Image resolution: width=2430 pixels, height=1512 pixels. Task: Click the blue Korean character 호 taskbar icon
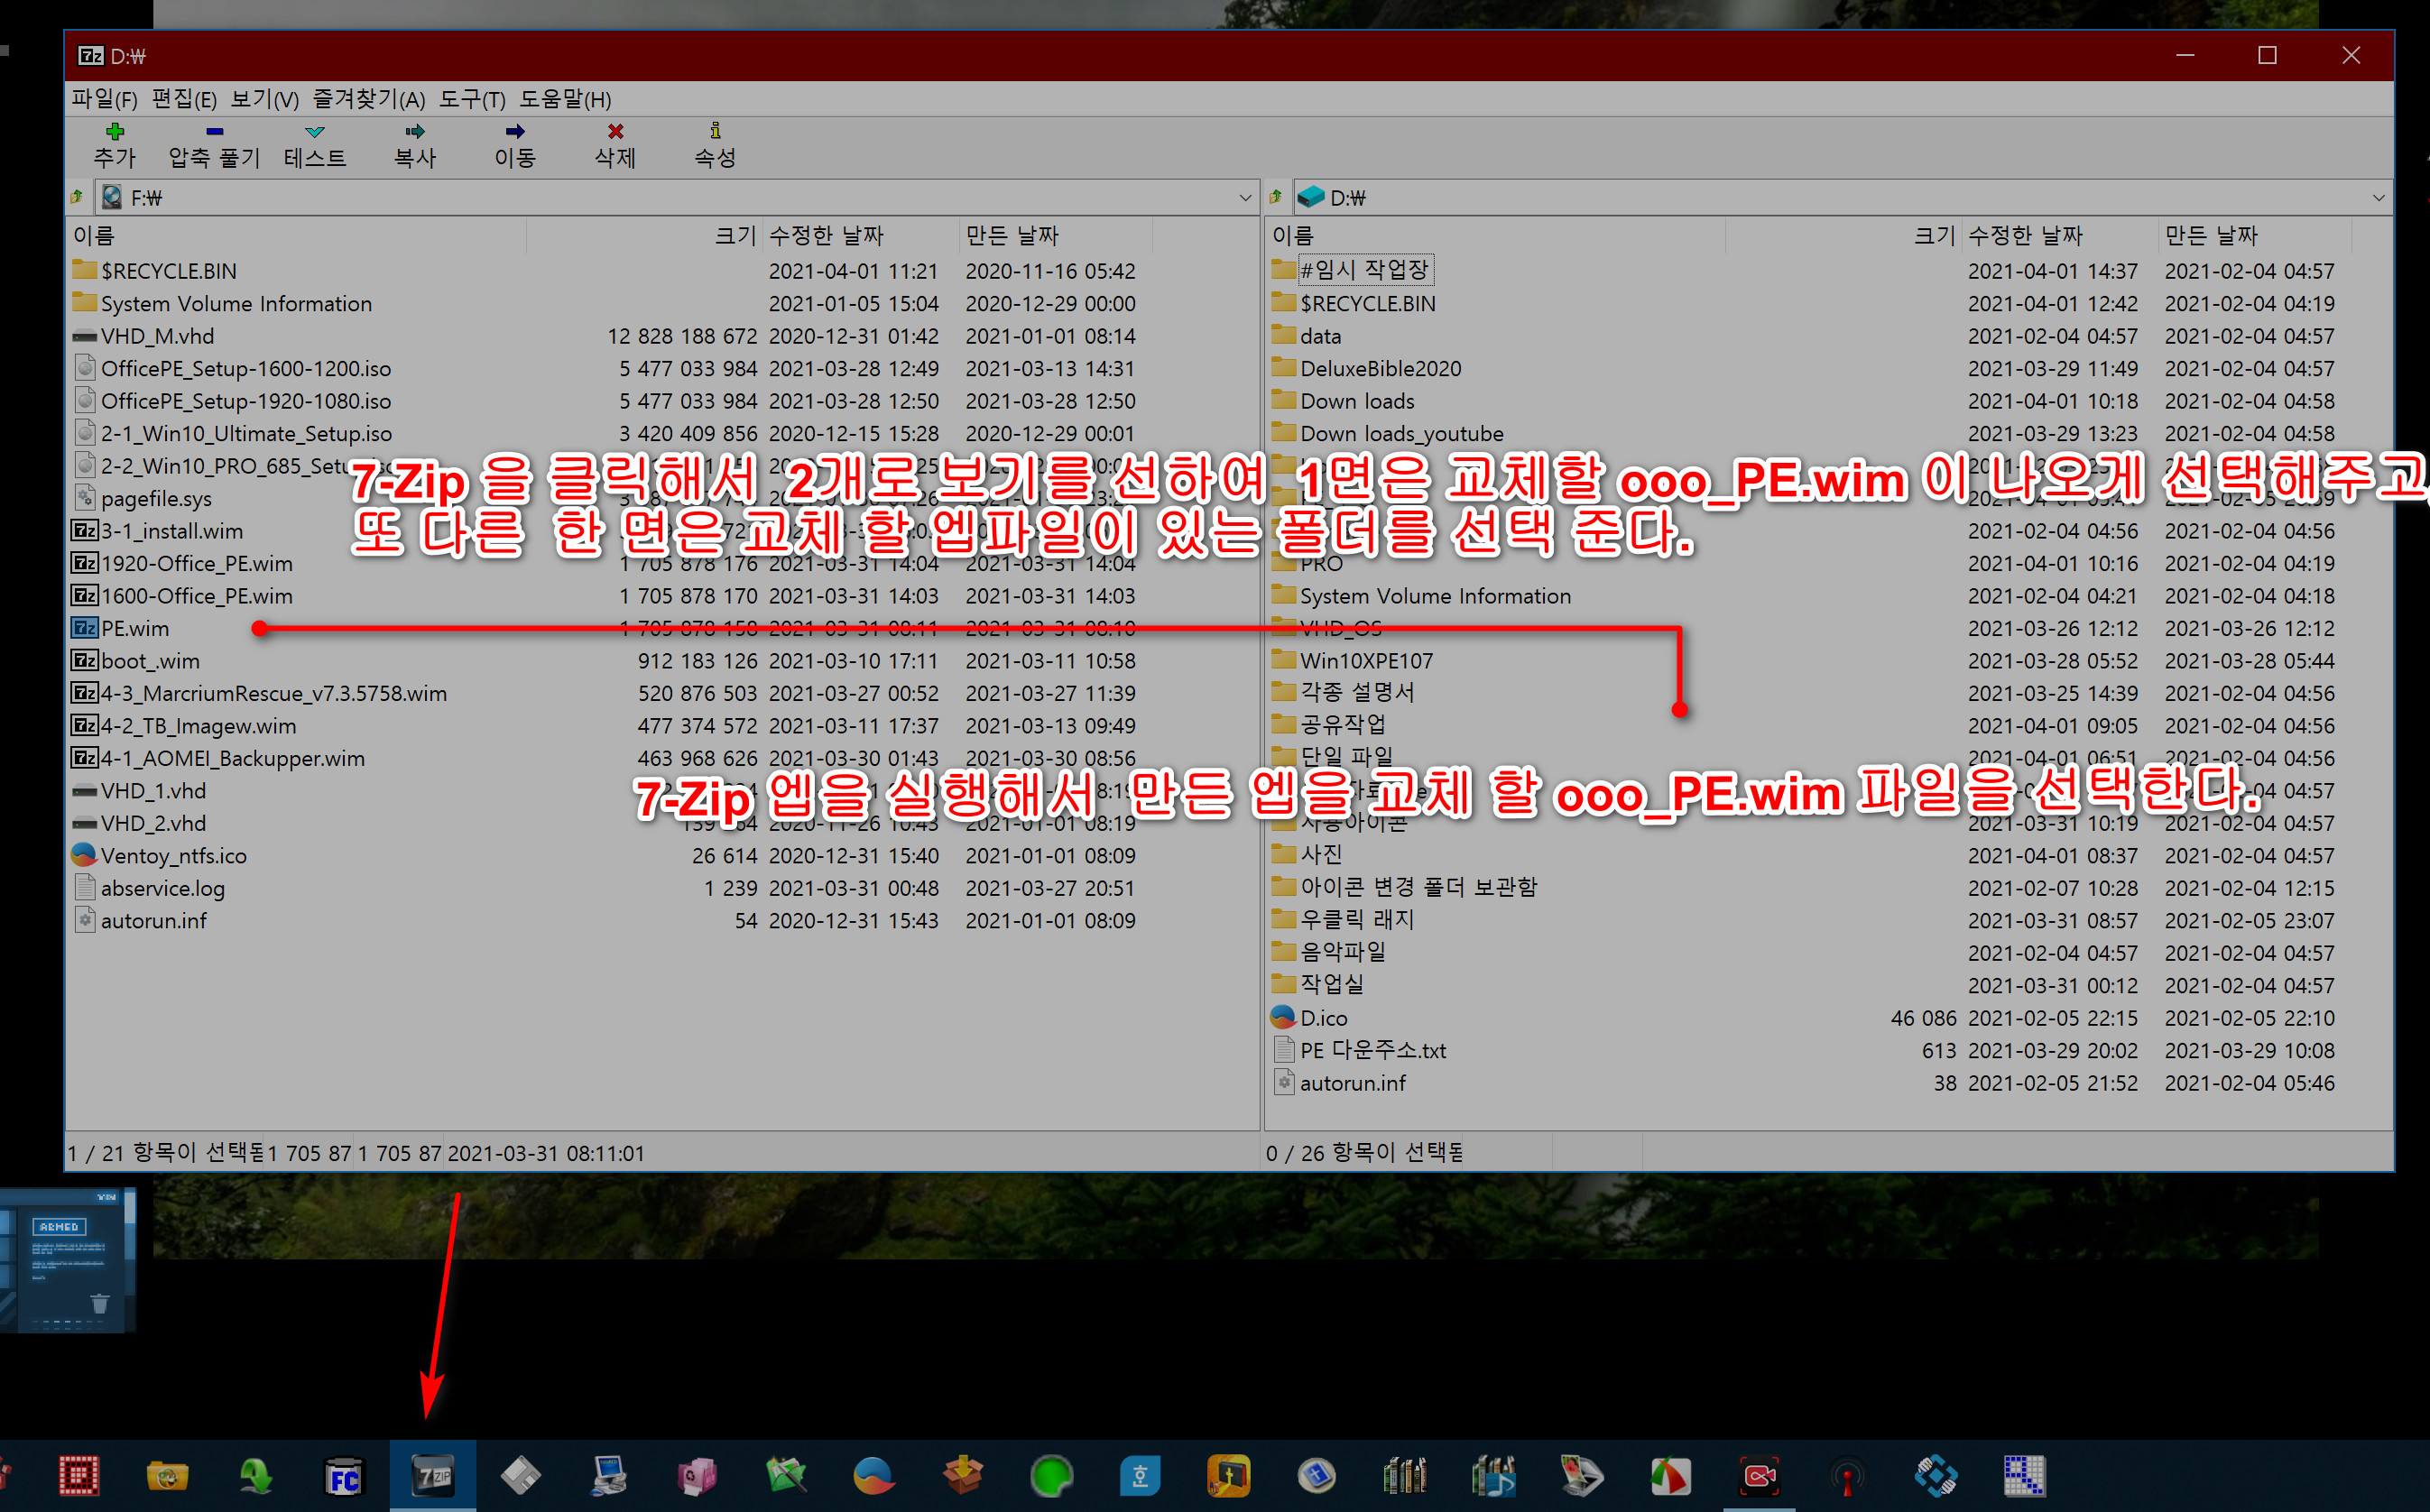pyautogui.click(x=1140, y=1476)
